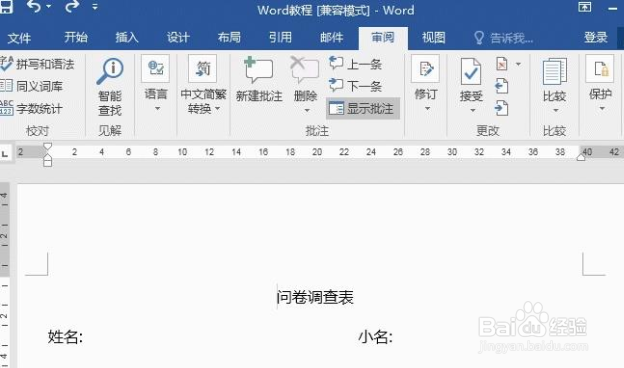
Task: Open quick access toolbar customize arrow
Action: [x=95, y=7]
